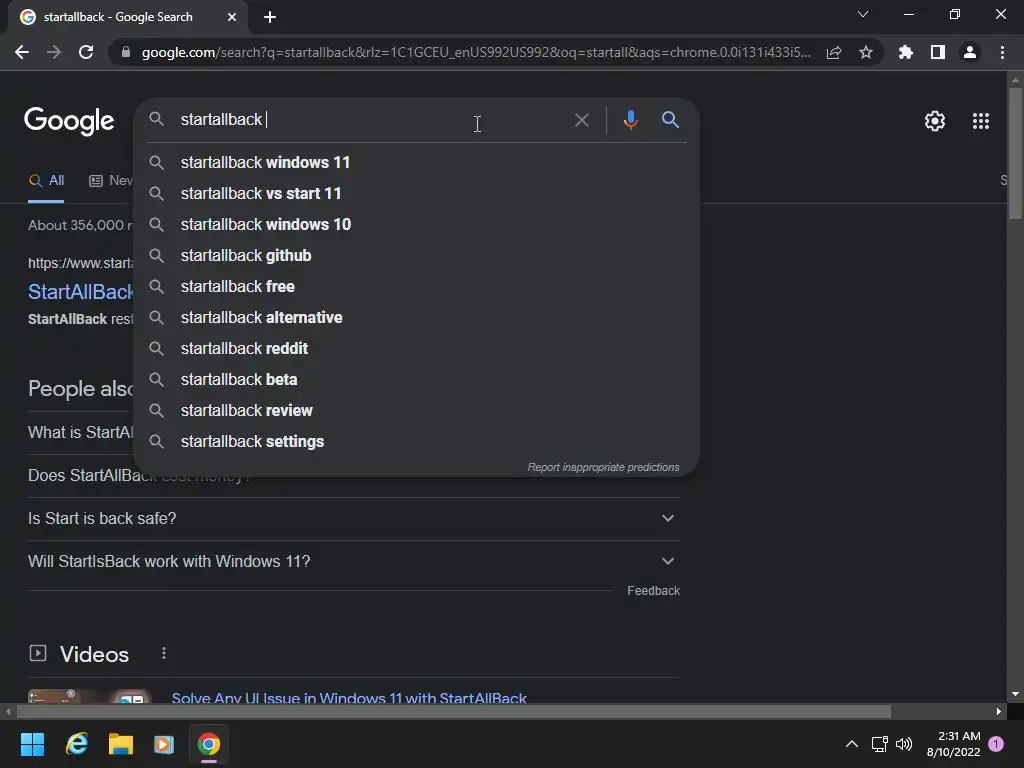Select suggestion startallback windows 11
The width and height of the screenshot is (1024, 768).
pyautogui.click(x=417, y=163)
